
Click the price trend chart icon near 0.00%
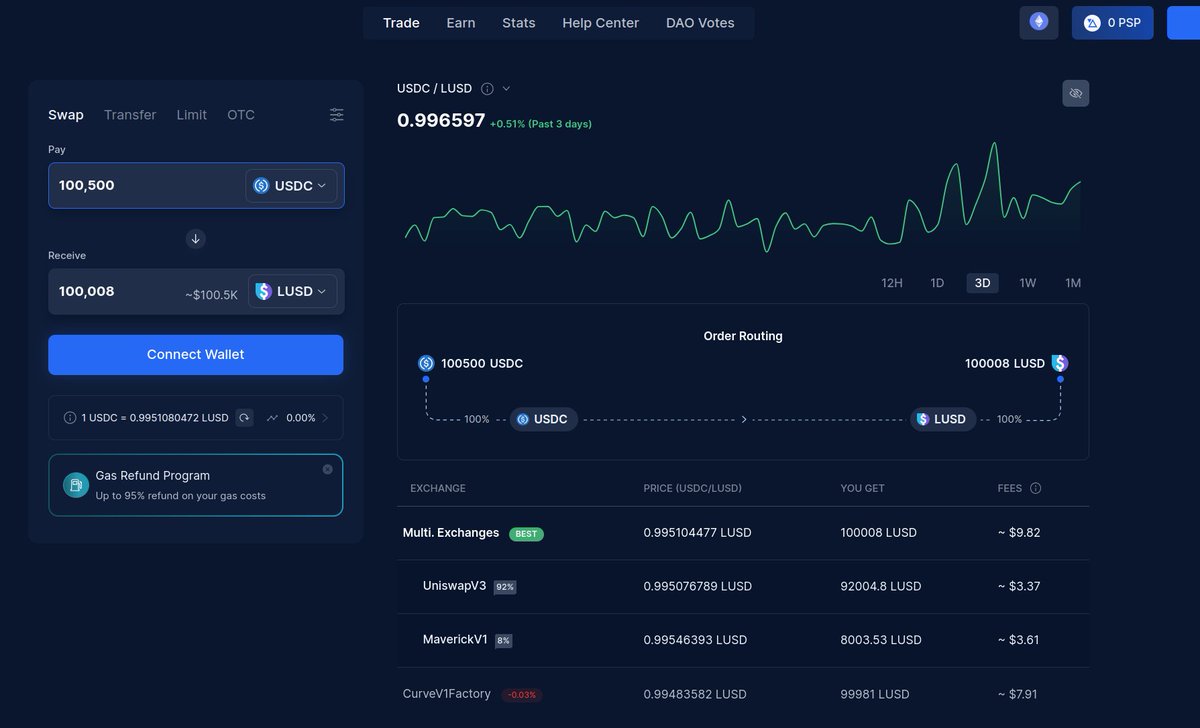click(272, 417)
